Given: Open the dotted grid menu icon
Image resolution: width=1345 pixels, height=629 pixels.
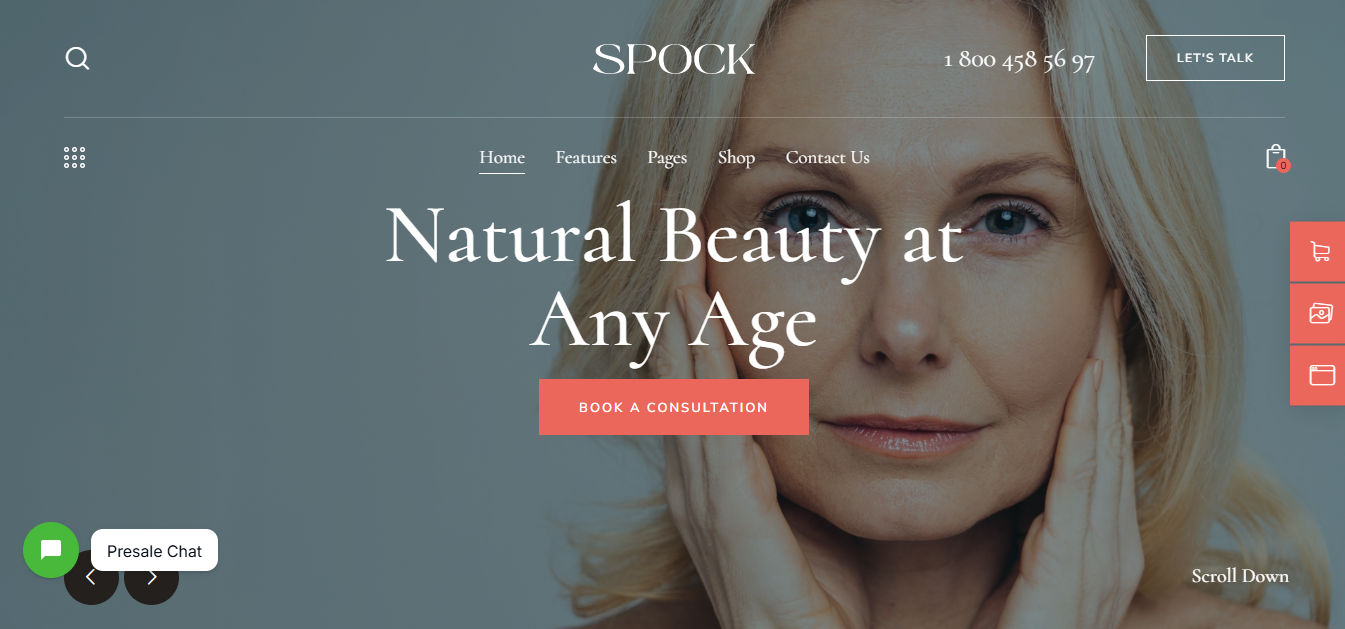Looking at the screenshot, I should tap(75, 157).
